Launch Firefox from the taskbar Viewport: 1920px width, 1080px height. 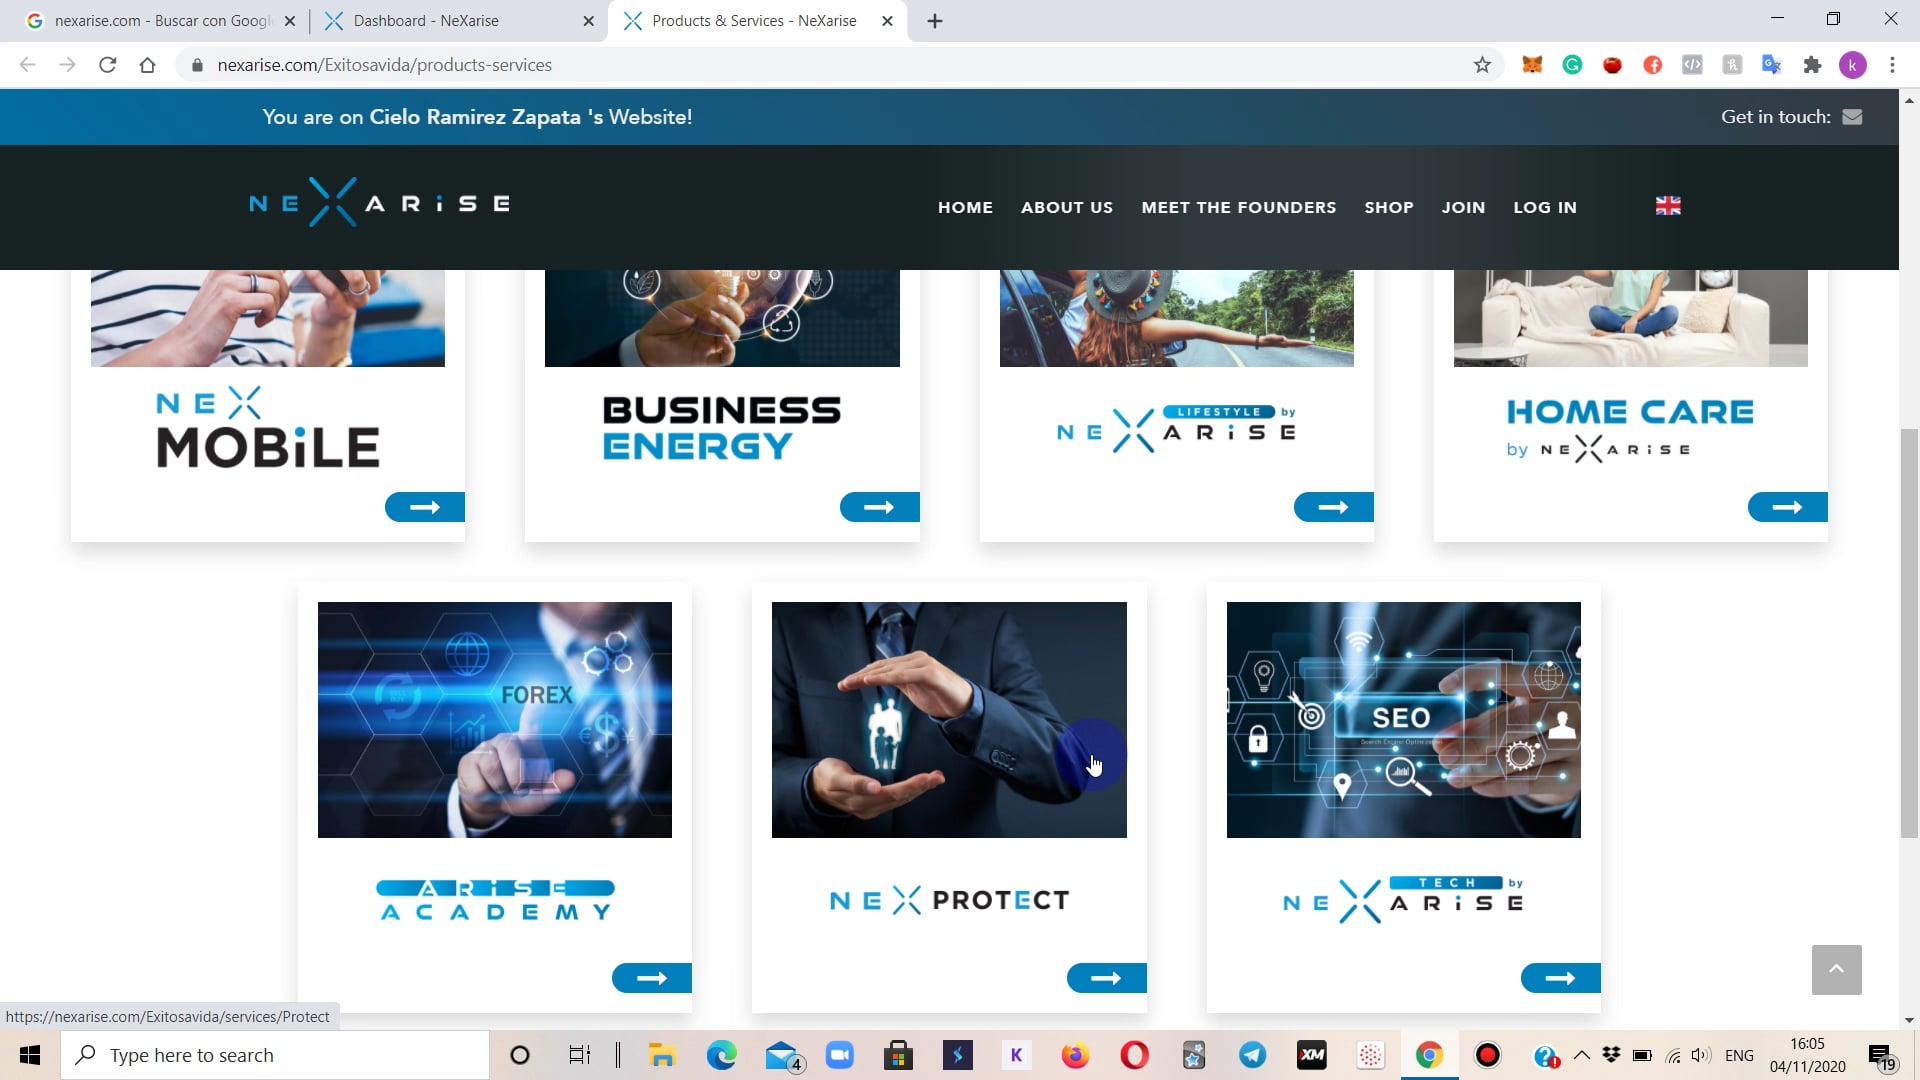[1075, 1054]
